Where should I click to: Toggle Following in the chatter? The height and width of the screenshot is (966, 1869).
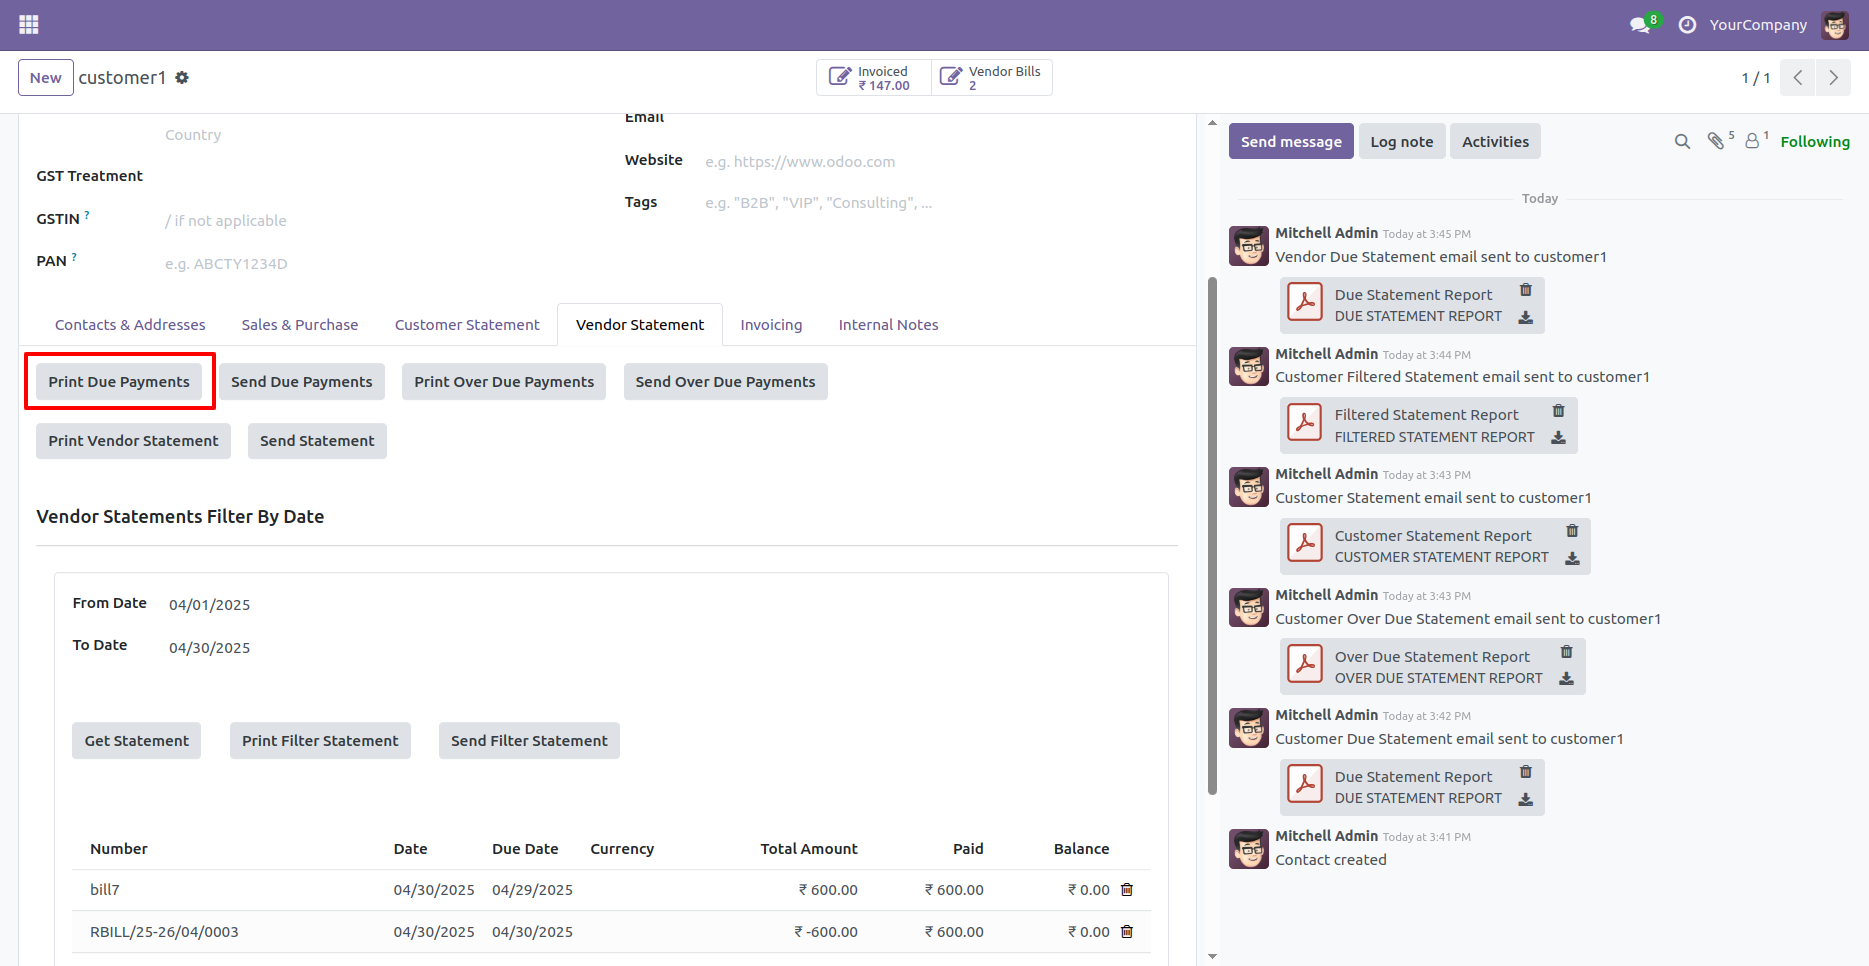point(1815,141)
